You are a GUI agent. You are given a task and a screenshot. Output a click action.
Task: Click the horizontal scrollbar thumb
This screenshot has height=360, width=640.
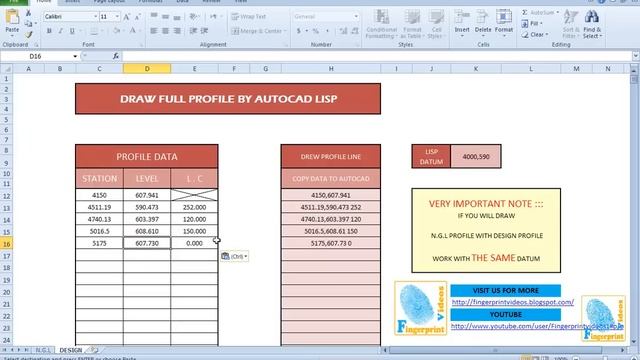(x=495, y=350)
